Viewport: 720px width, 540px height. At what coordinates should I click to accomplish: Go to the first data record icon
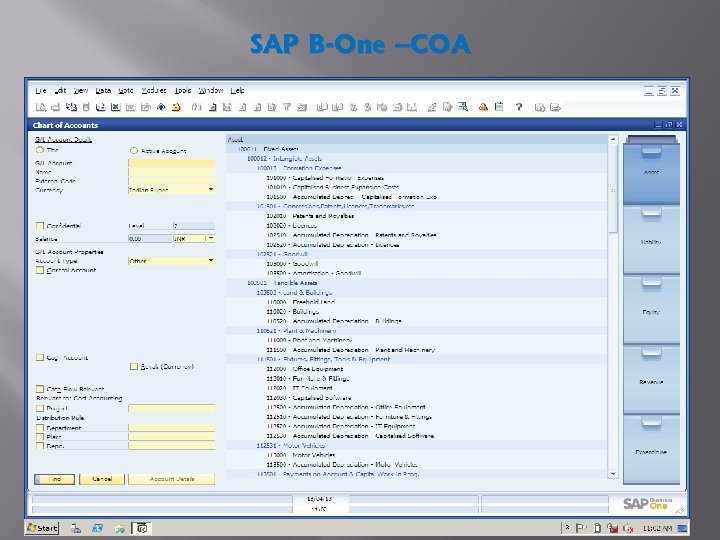[x=227, y=107]
